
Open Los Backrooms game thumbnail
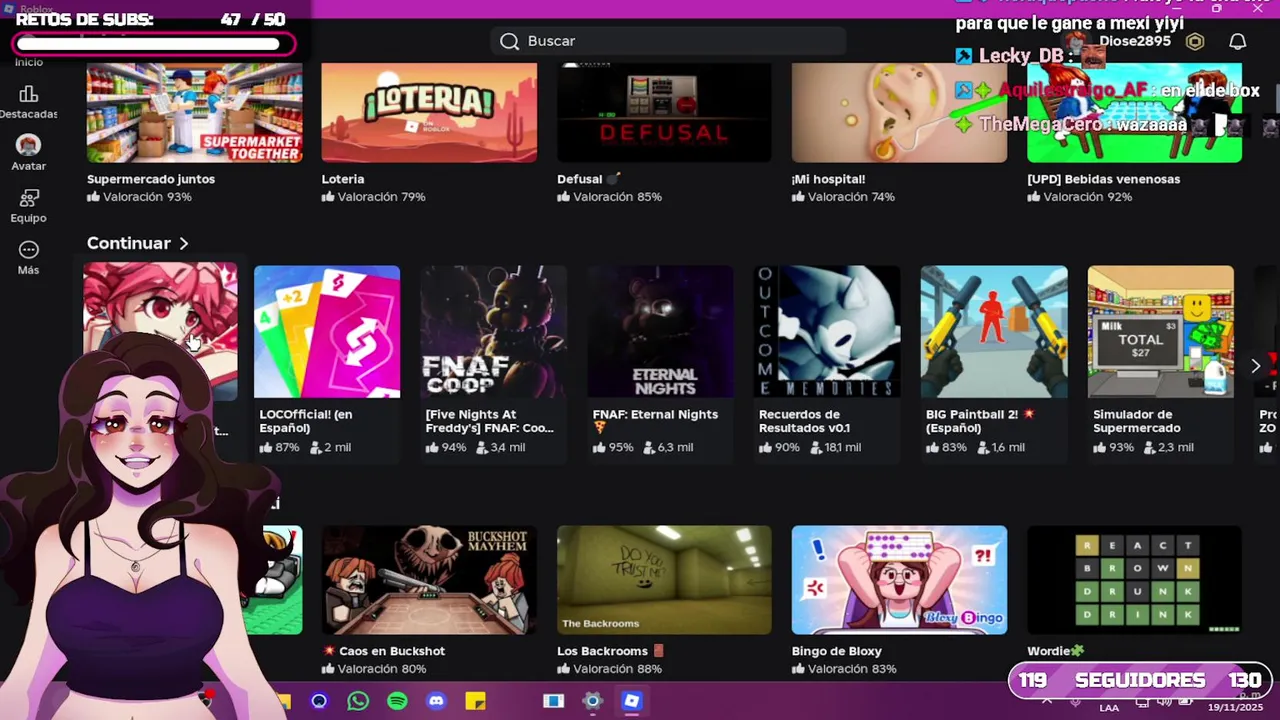point(664,580)
